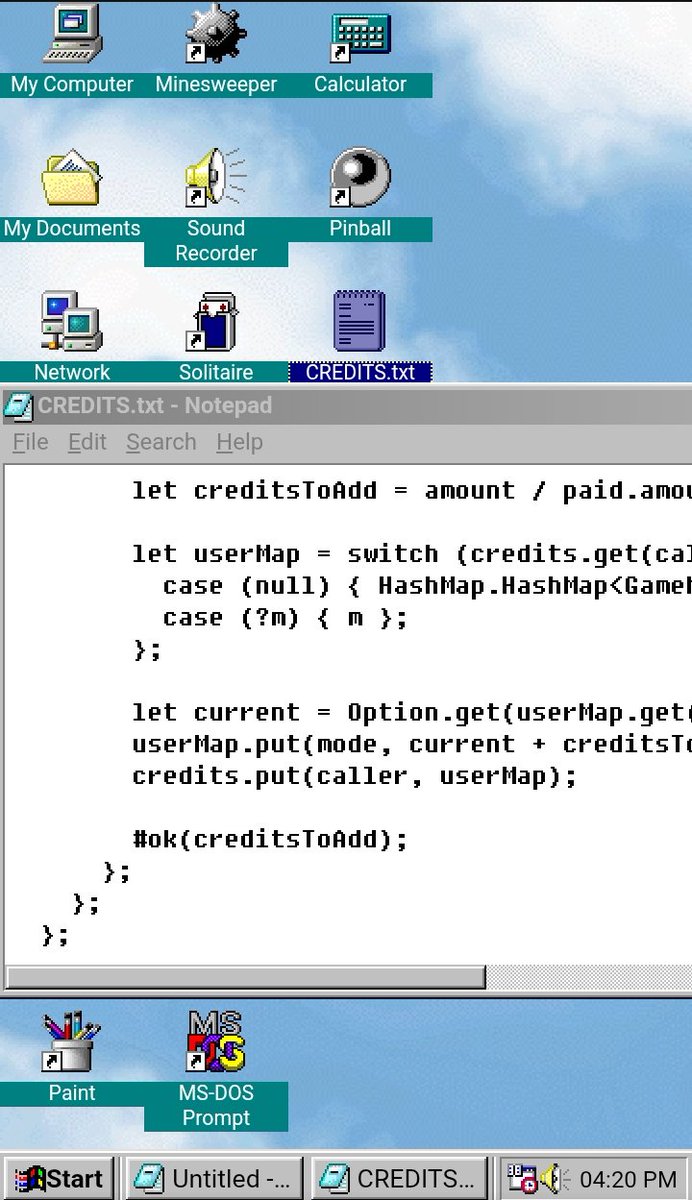This screenshot has width=692, height=1200.
Task: Click the My Documents icon label
Action: pyautogui.click(x=72, y=229)
